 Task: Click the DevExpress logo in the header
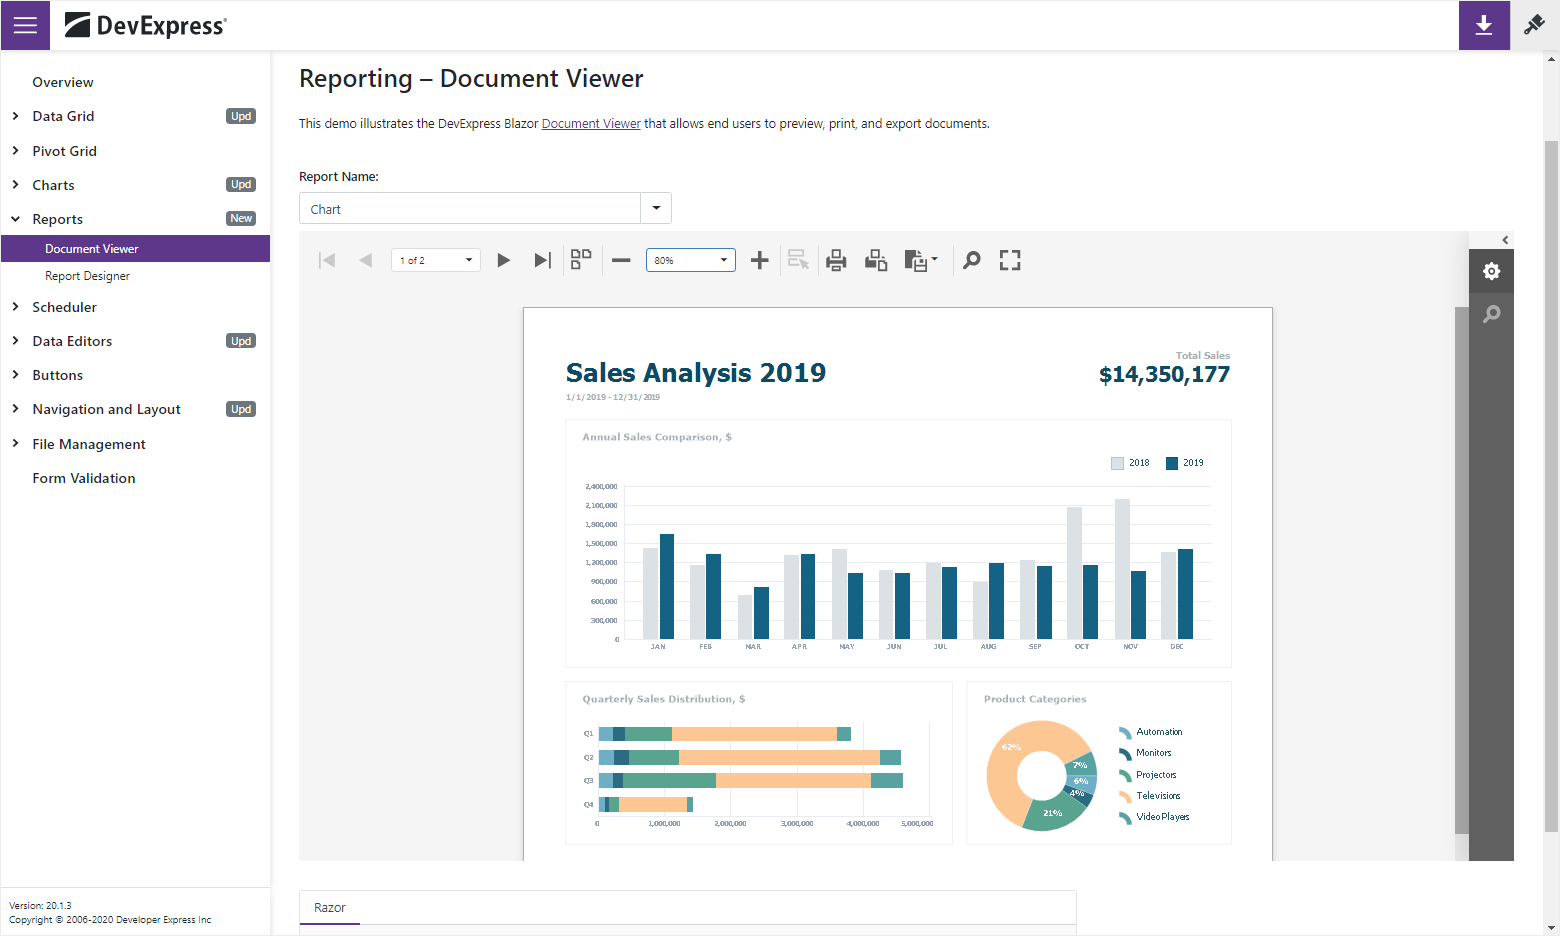tap(146, 25)
